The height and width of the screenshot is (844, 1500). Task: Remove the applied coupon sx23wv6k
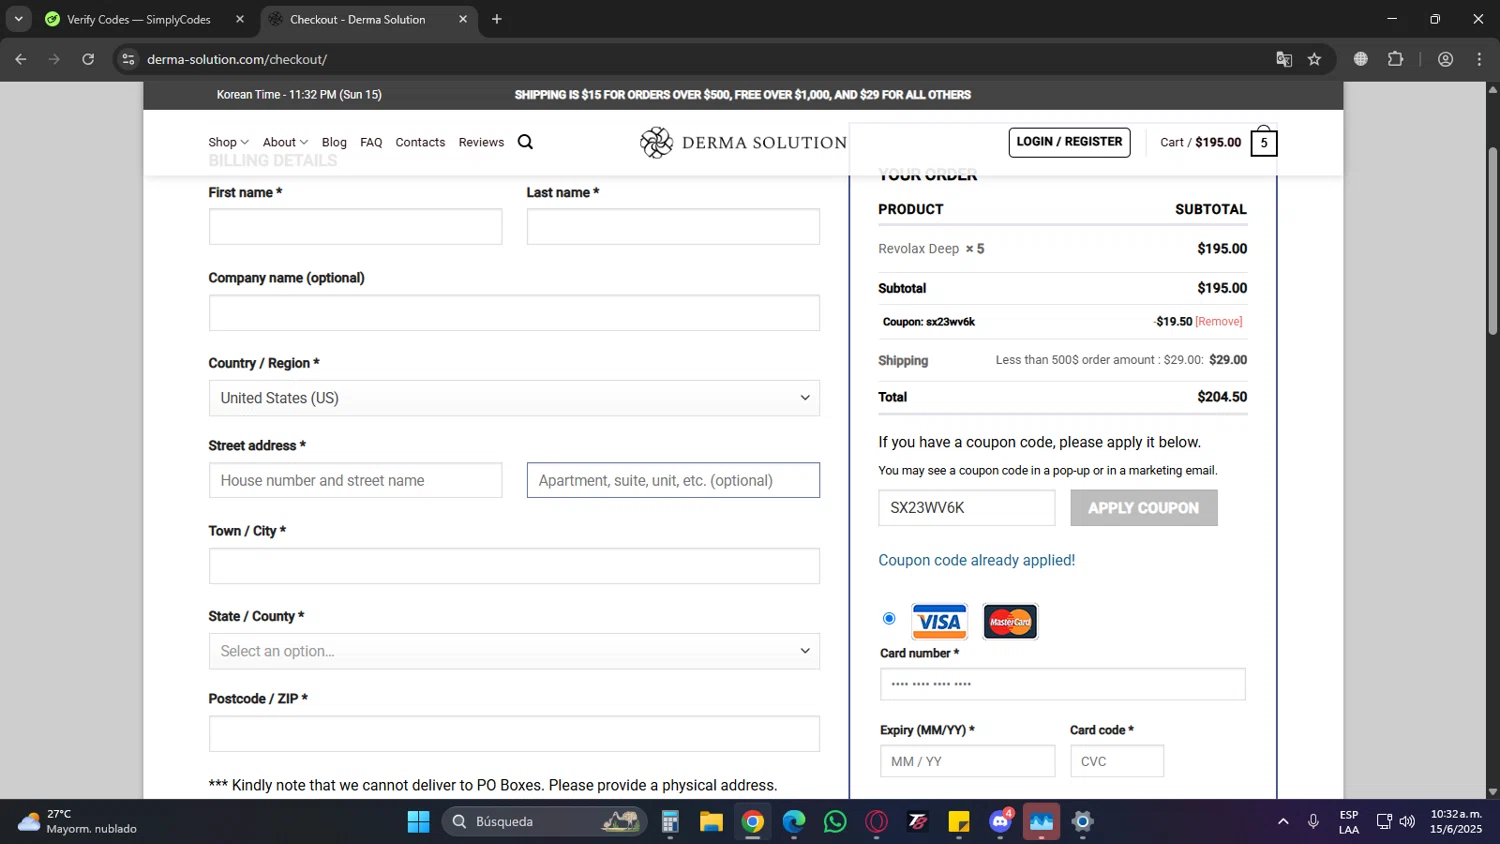[1219, 322]
